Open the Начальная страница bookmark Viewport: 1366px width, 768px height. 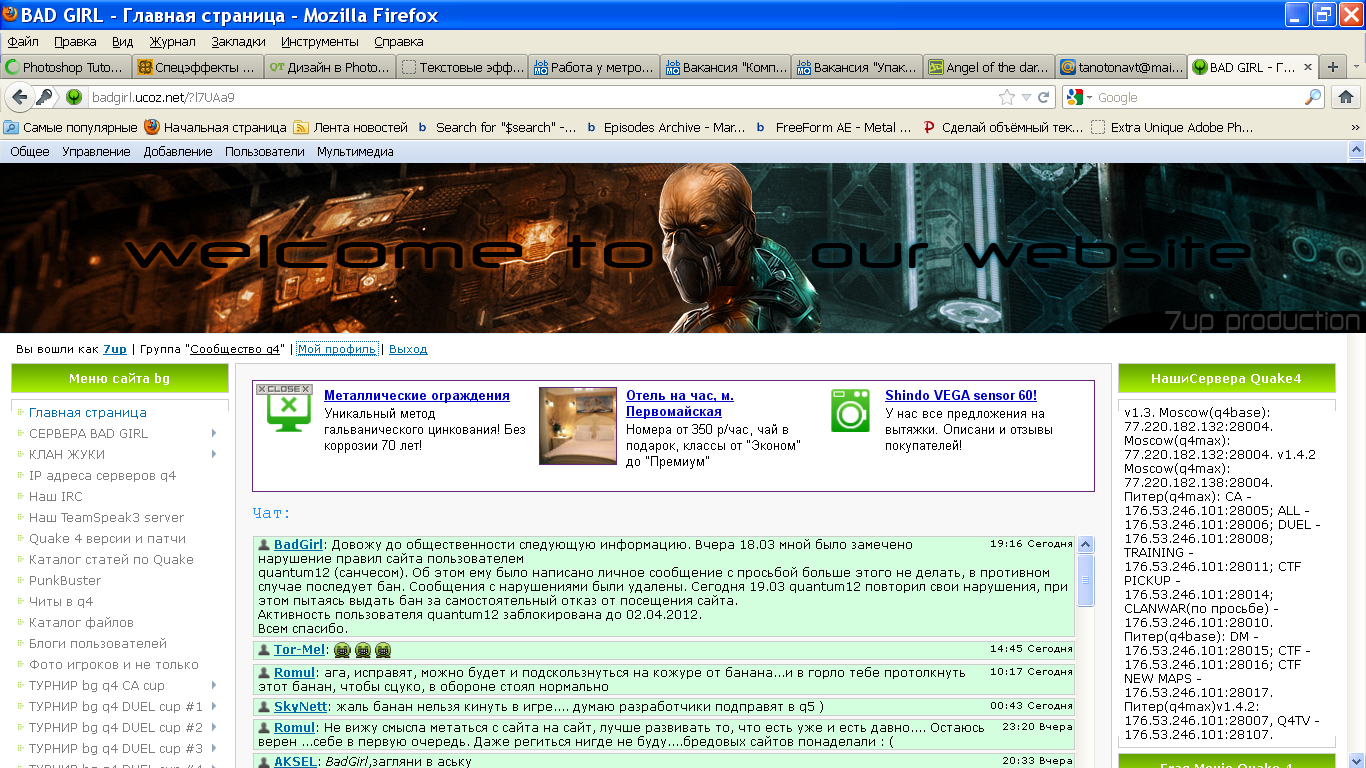point(215,127)
